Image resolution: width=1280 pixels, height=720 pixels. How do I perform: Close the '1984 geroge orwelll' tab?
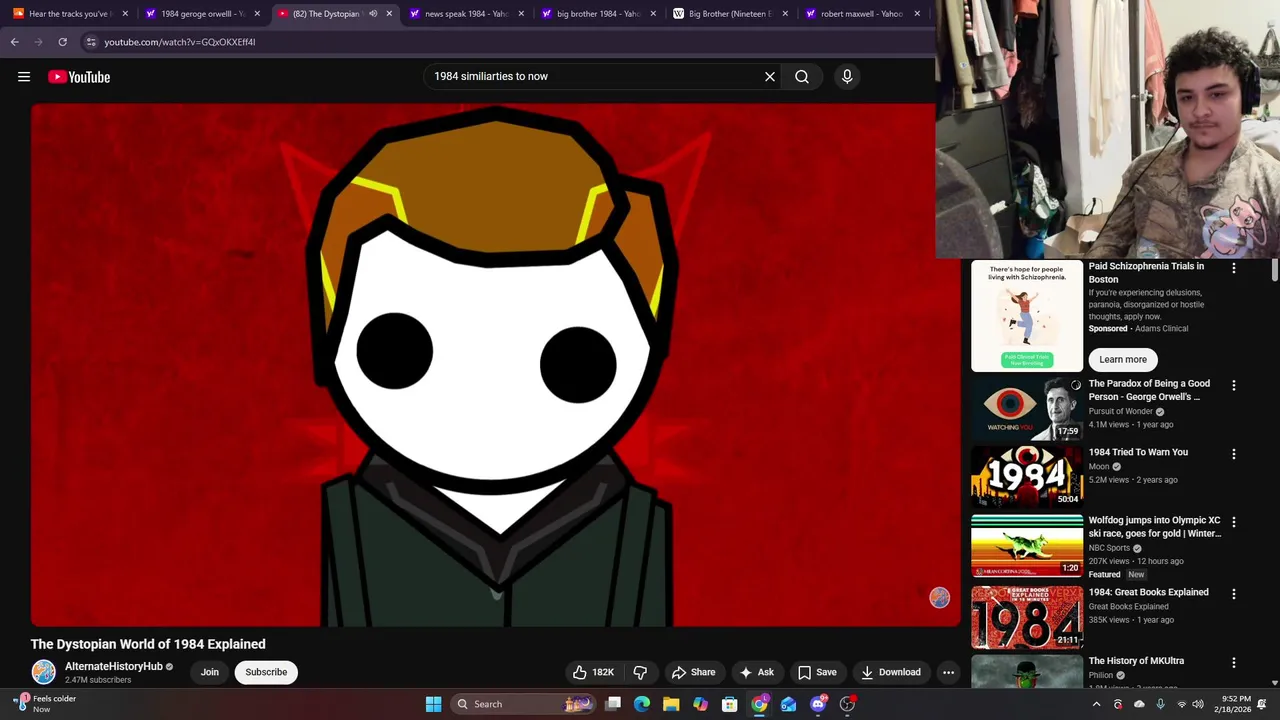[x=257, y=14]
